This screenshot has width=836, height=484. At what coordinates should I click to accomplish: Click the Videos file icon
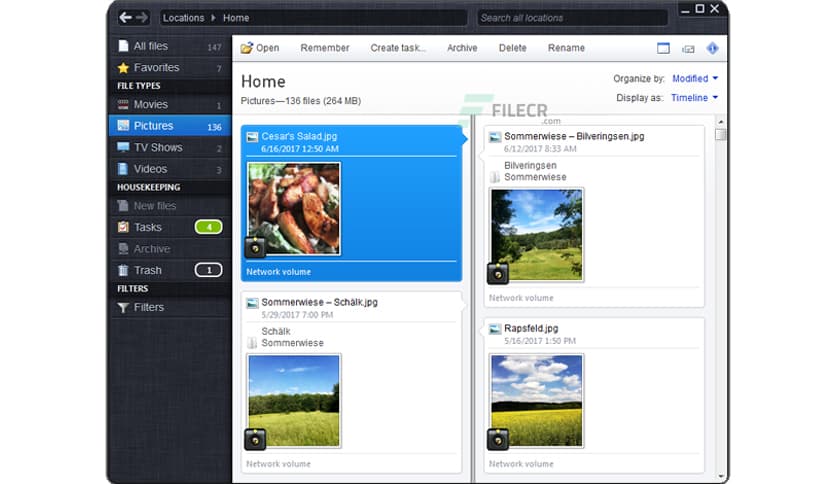123,168
